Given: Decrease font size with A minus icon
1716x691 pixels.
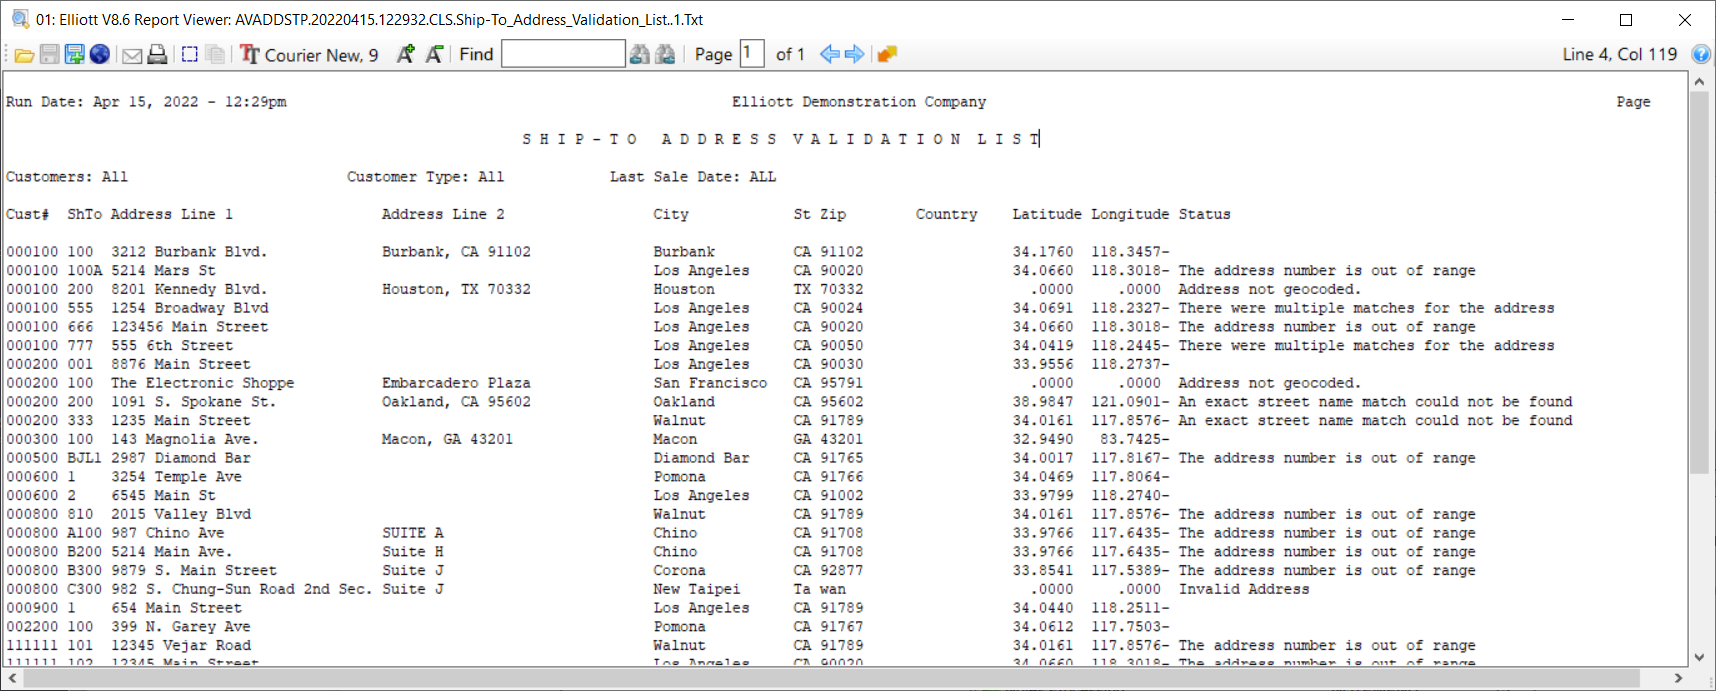Looking at the screenshot, I should tap(434, 54).
